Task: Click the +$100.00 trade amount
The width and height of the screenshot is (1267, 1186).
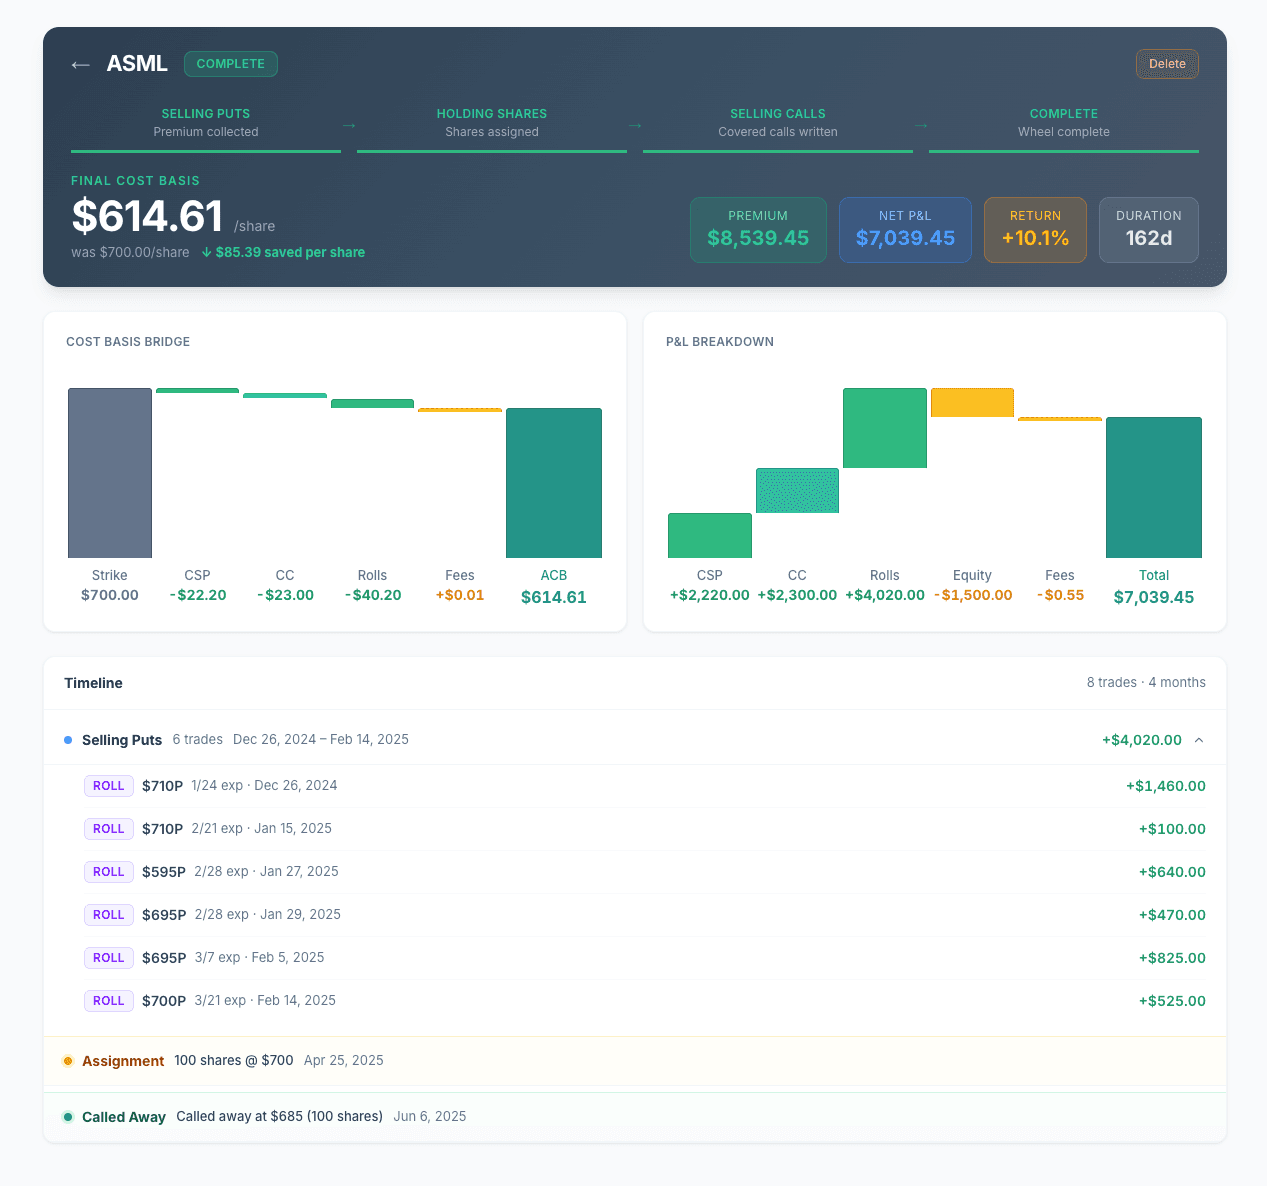Action: coord(1172,829)
